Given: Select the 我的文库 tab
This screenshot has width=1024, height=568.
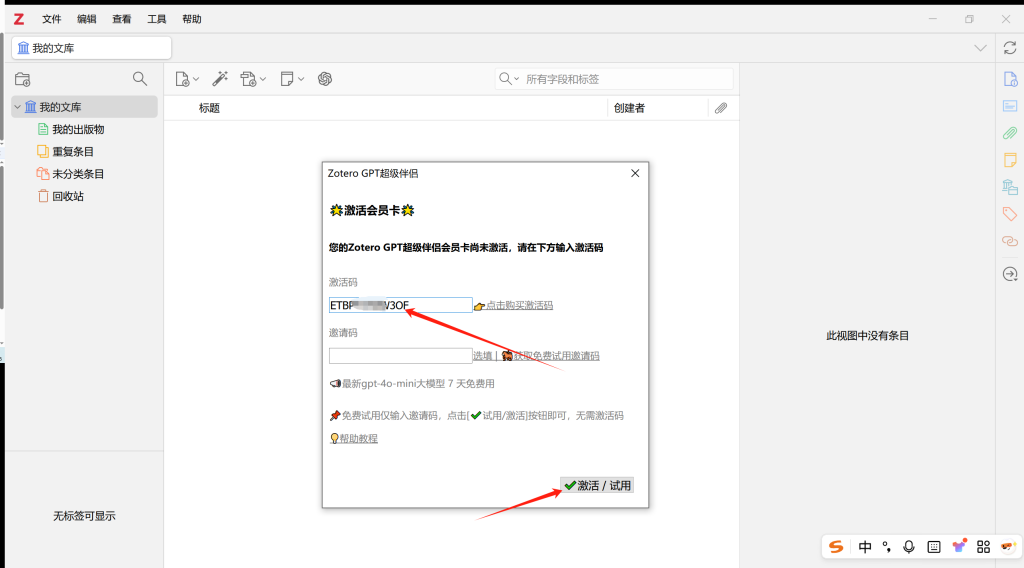Looking at the screenshot, I should (x=91, y=48).
